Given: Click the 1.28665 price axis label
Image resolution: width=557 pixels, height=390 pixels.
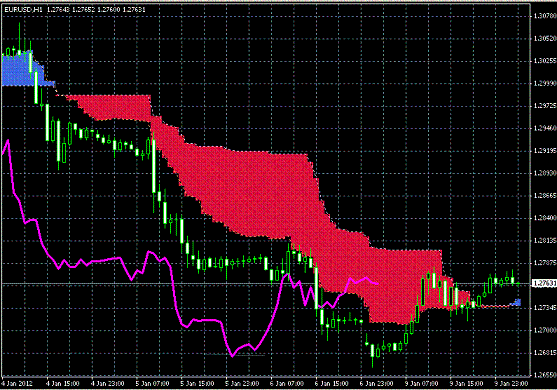Looking at the screenshot, I should [x=545, y=195].
